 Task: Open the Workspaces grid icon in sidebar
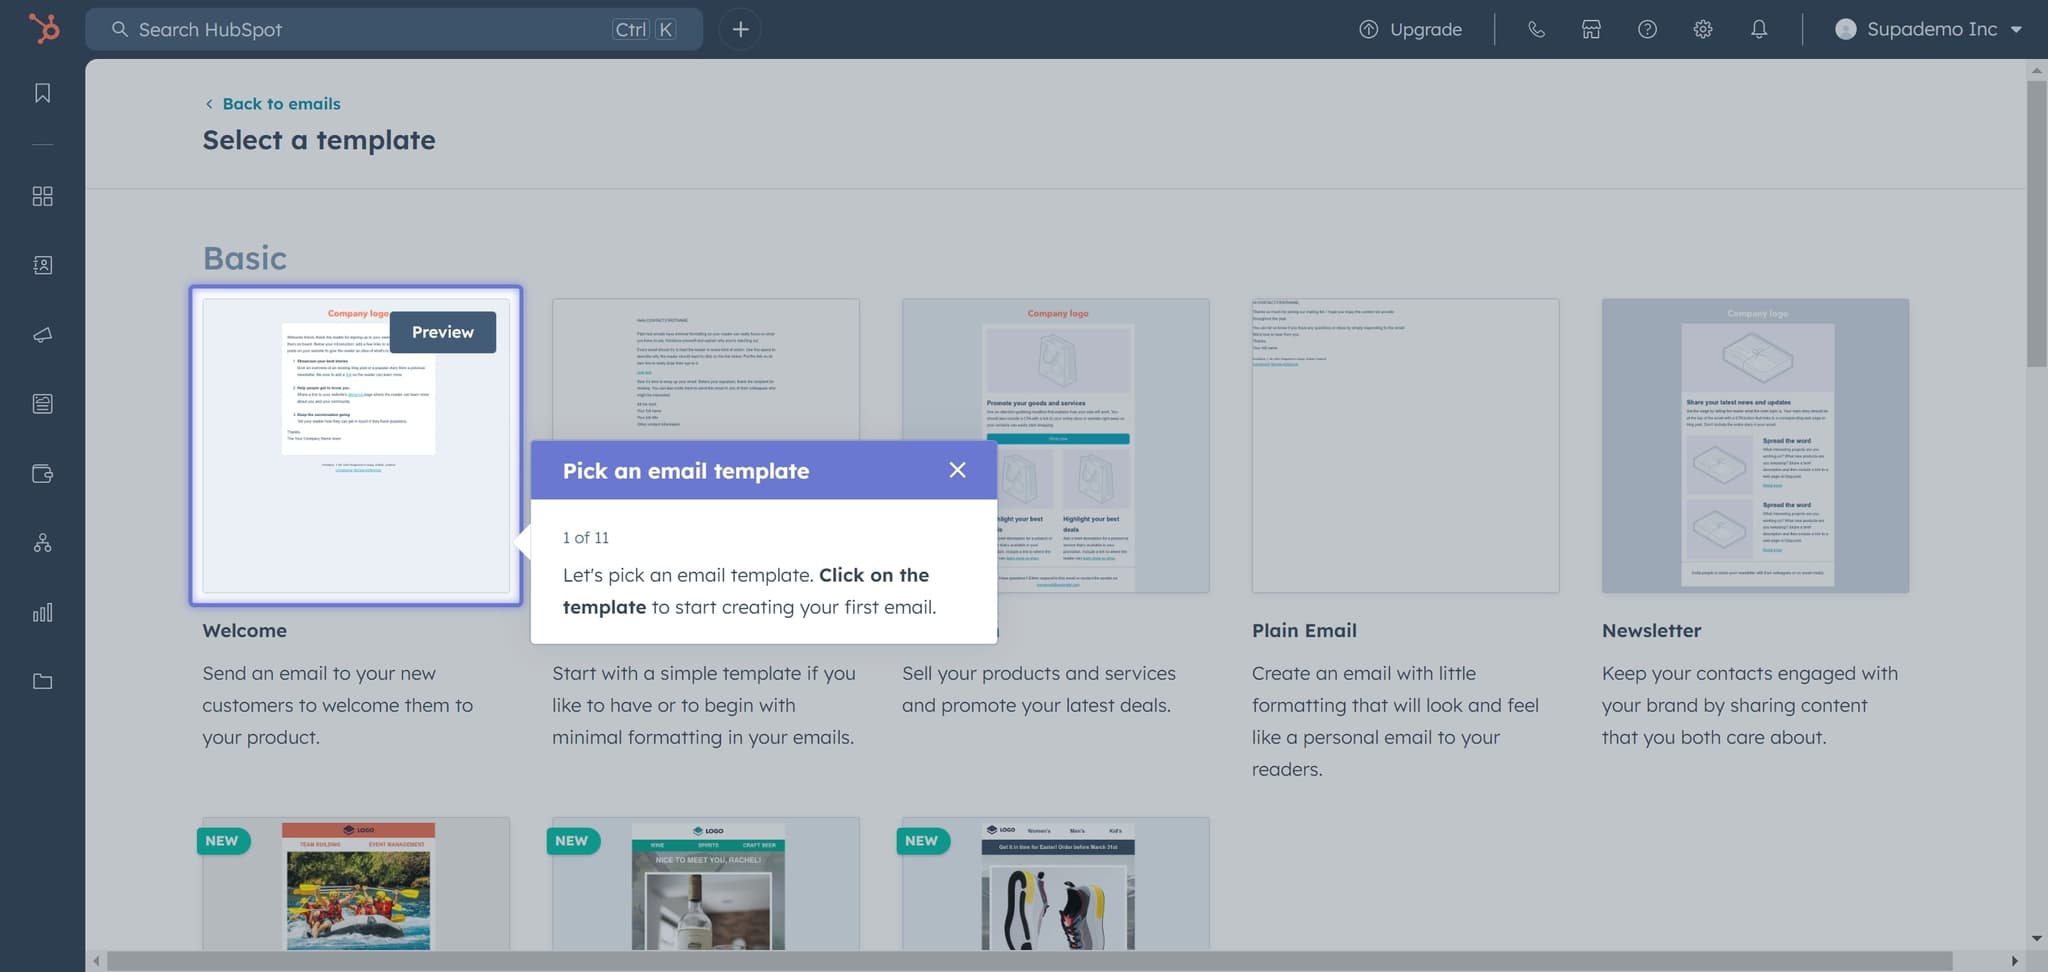[42, 196]
